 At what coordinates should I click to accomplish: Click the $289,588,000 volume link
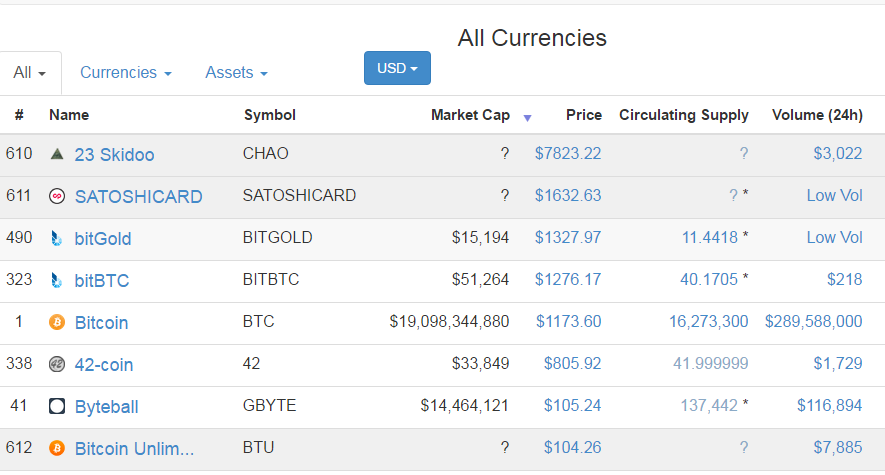[813, 322]
